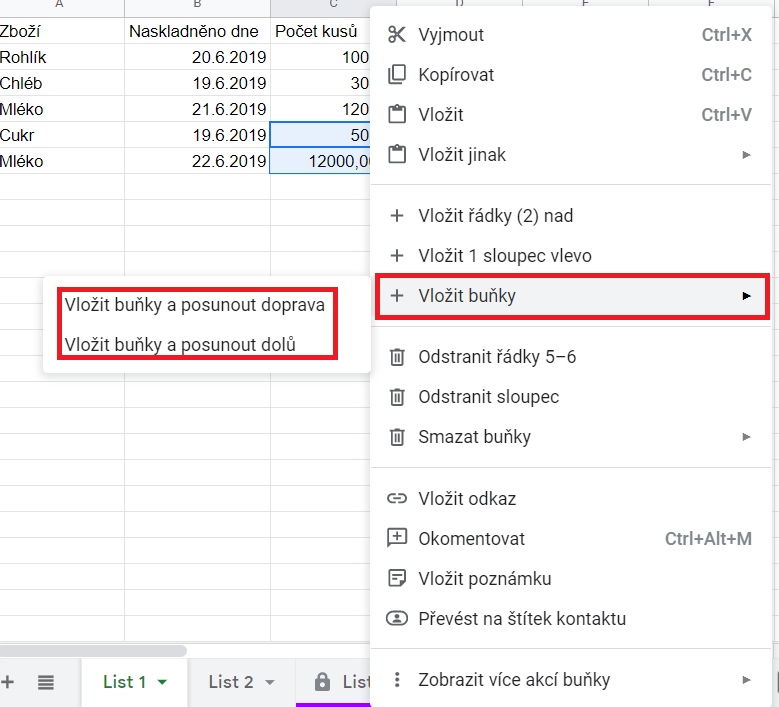The image size is (779, 707).
Task: Click the horizontal scrollbar above sheet tabs
Action: [x=95, y=651]
